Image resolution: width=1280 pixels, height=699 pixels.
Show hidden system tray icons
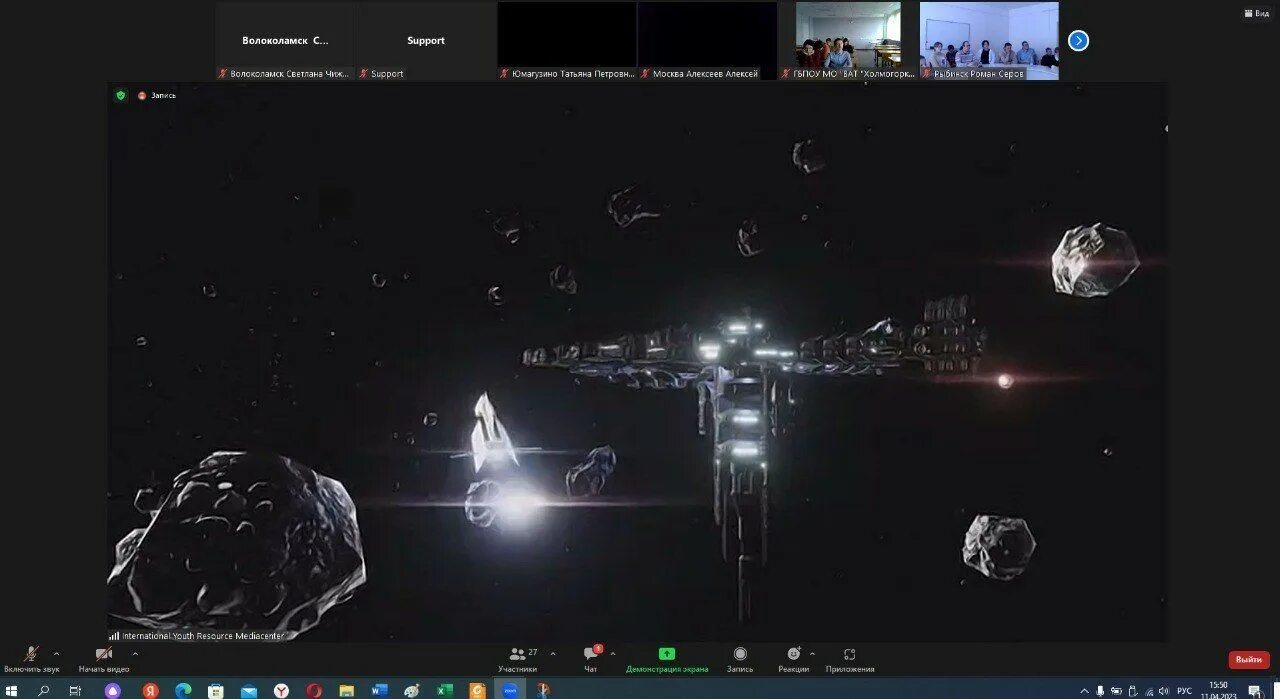point(1084,691)
